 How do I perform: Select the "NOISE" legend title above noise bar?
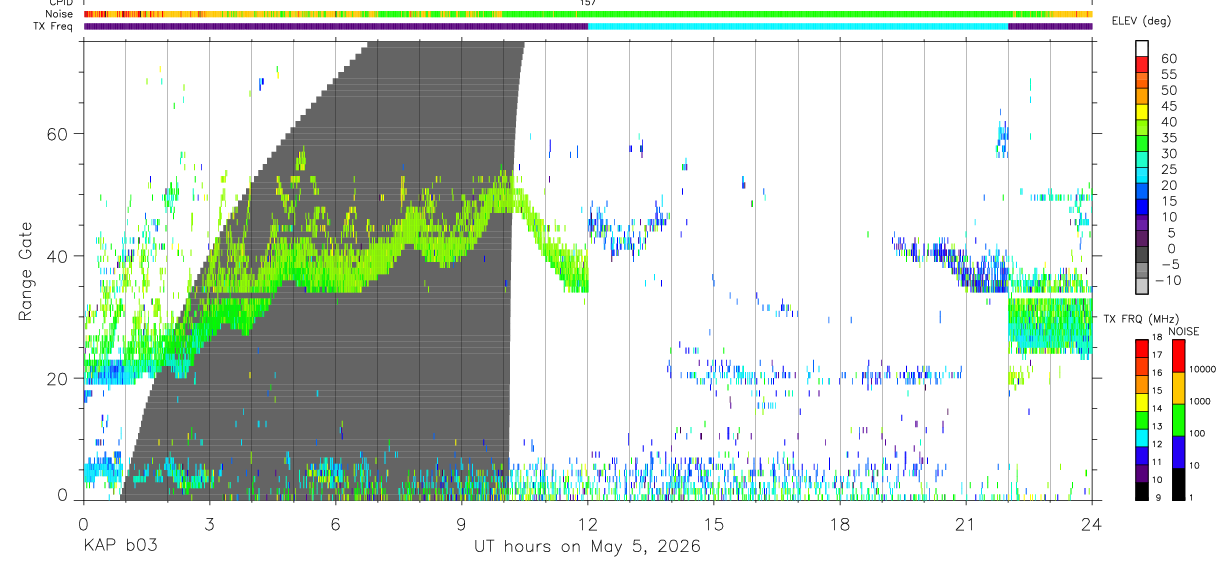coord(1183,331)
